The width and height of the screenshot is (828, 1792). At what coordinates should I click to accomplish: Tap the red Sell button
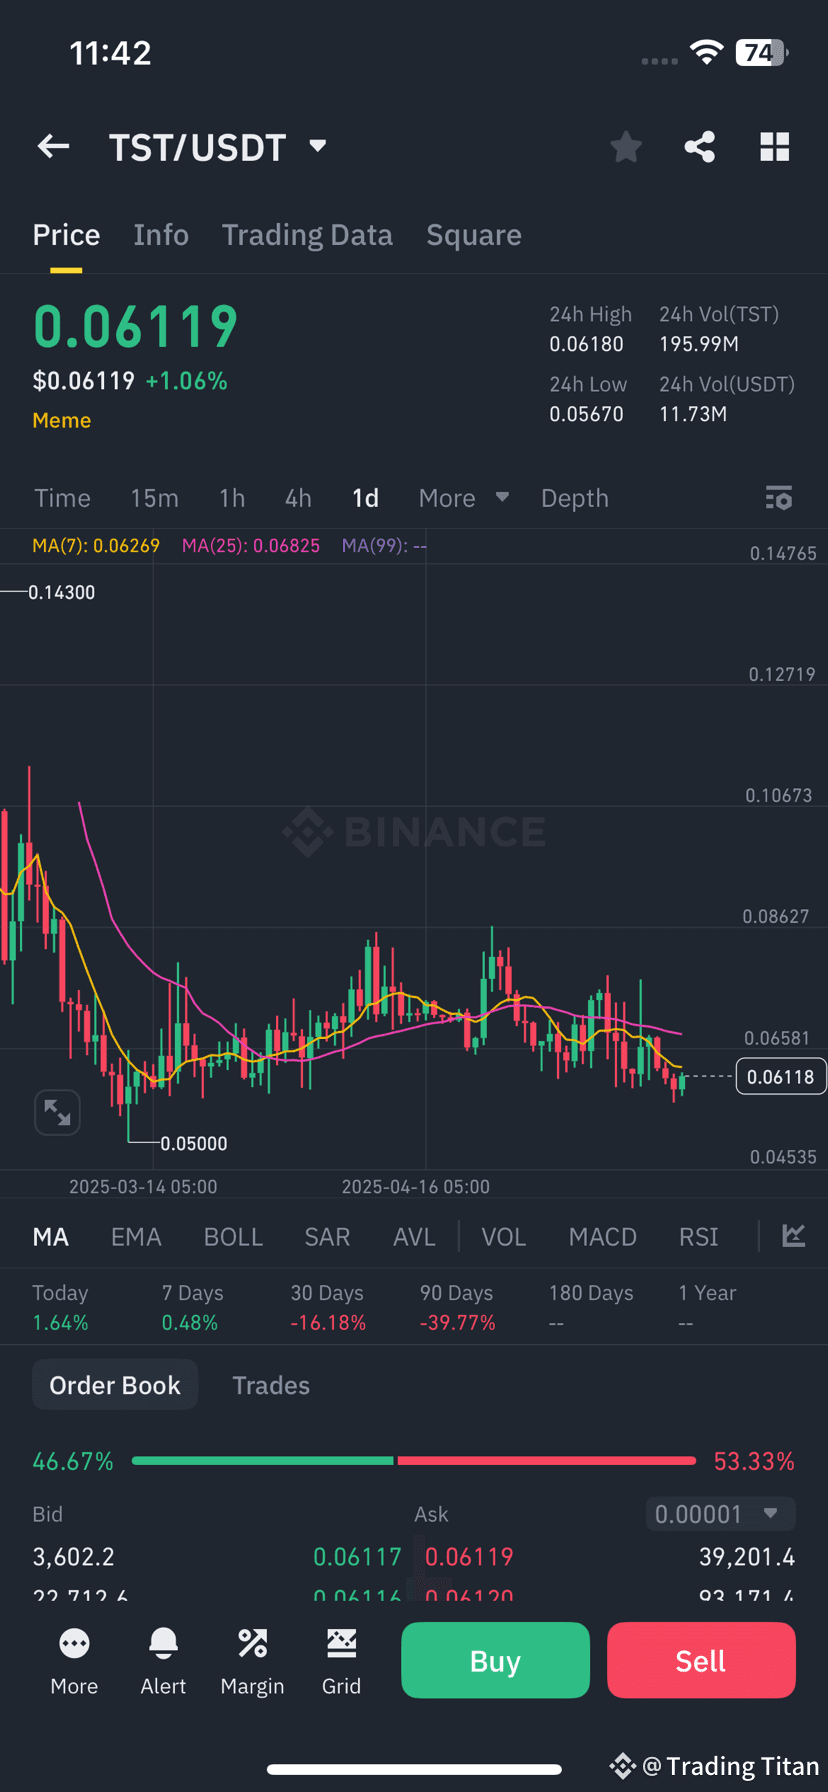point(701,1660)
